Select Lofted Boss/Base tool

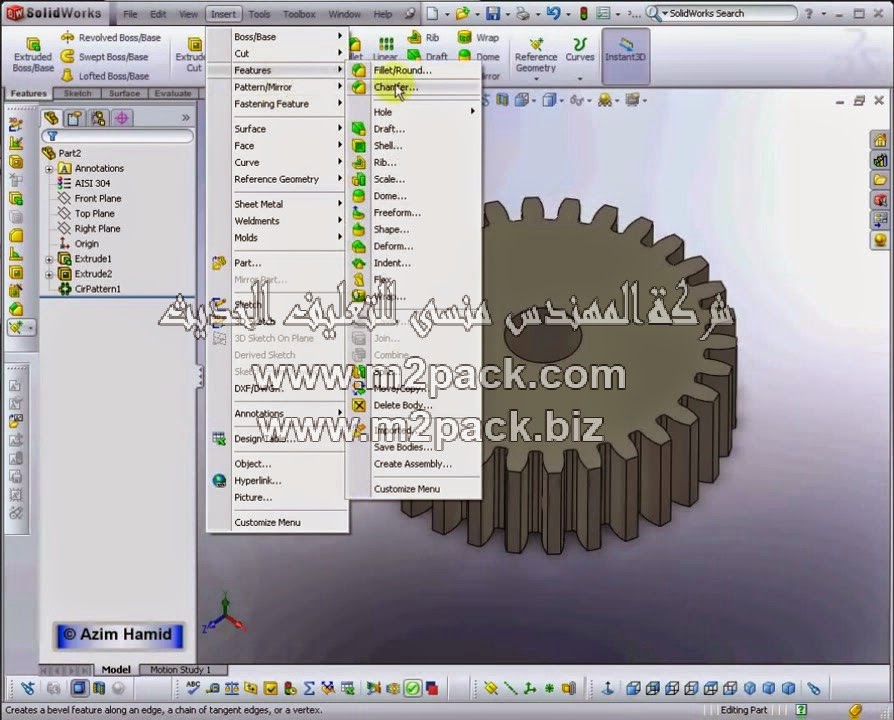tap(105, 76)
